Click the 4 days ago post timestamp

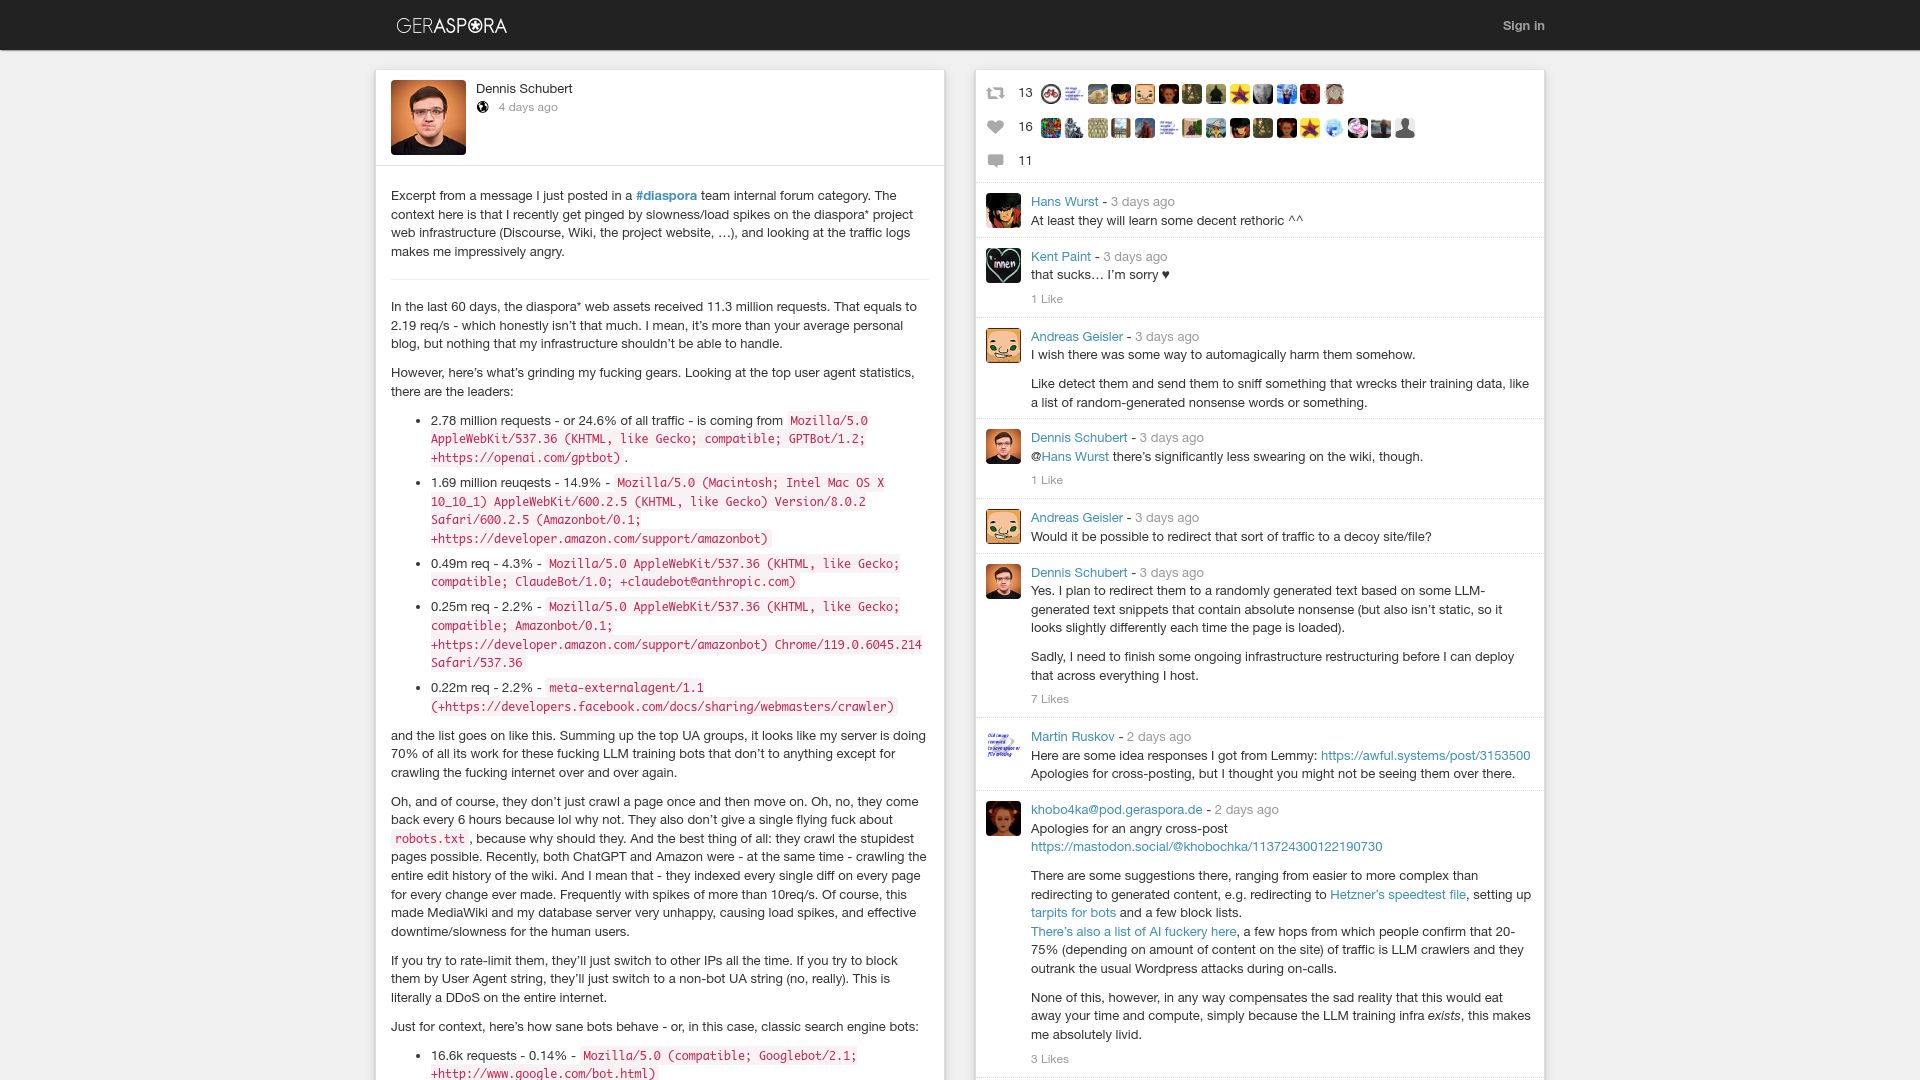click(x=528, y=108)
